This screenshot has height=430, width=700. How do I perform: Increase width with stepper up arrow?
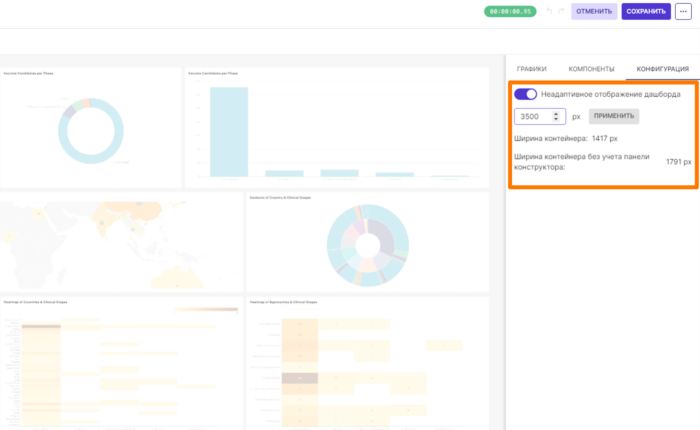556,114
